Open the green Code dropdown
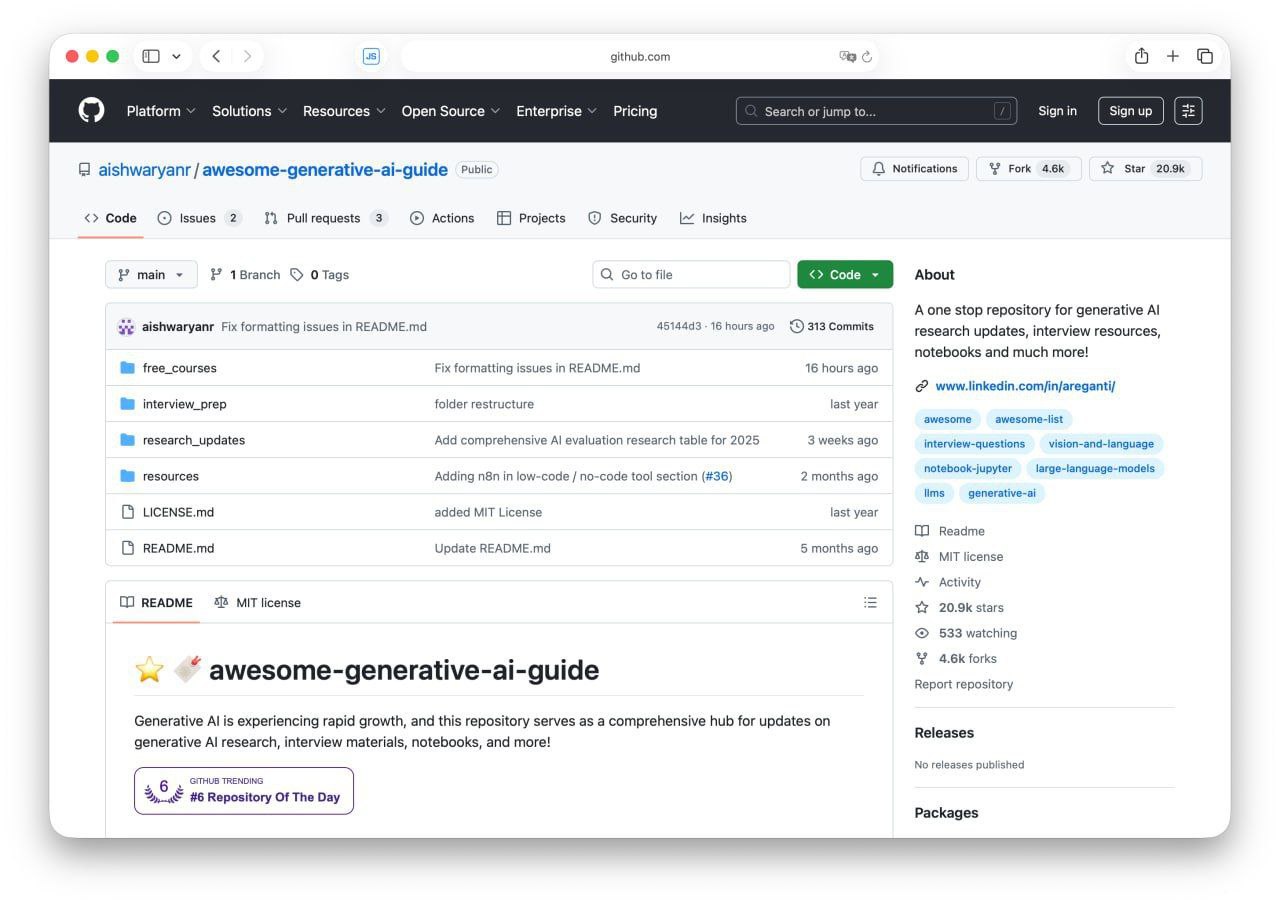The height and width of the screenshot is (903, 1280). pyautogui.click(x=844, y=275)
